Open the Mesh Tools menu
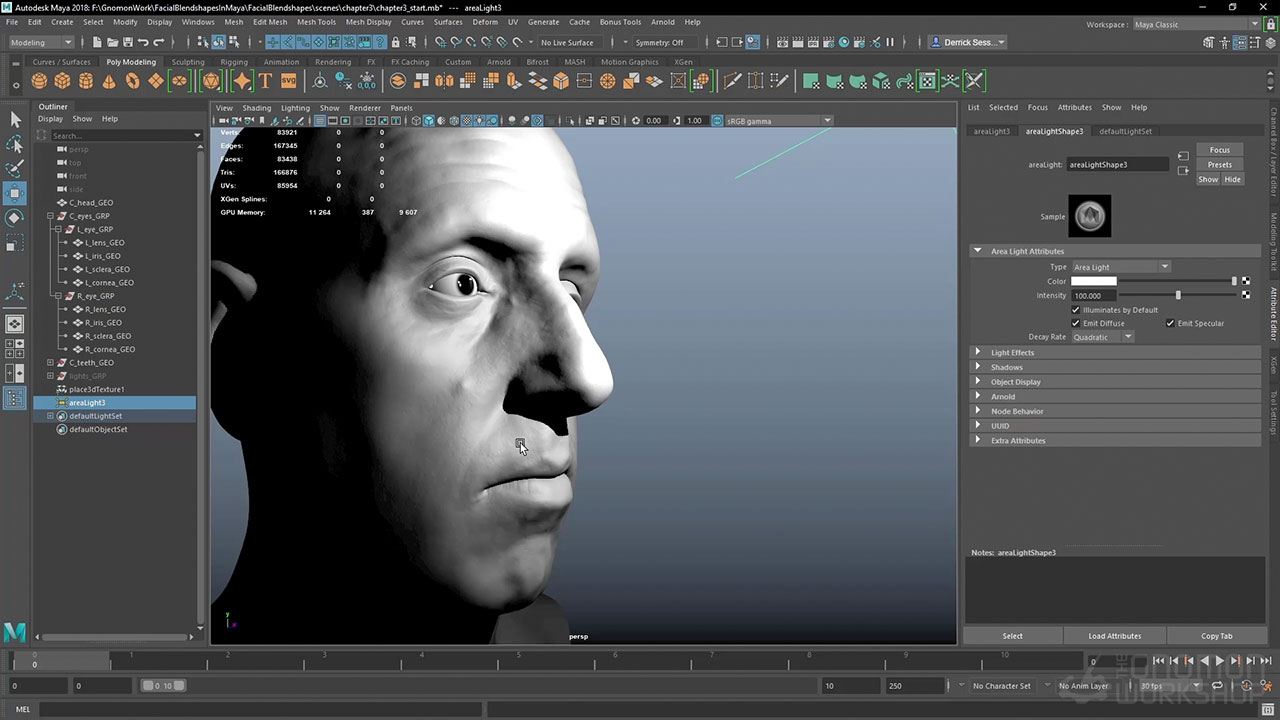The width and height of the screenshot is (1280, 720). 316,22
